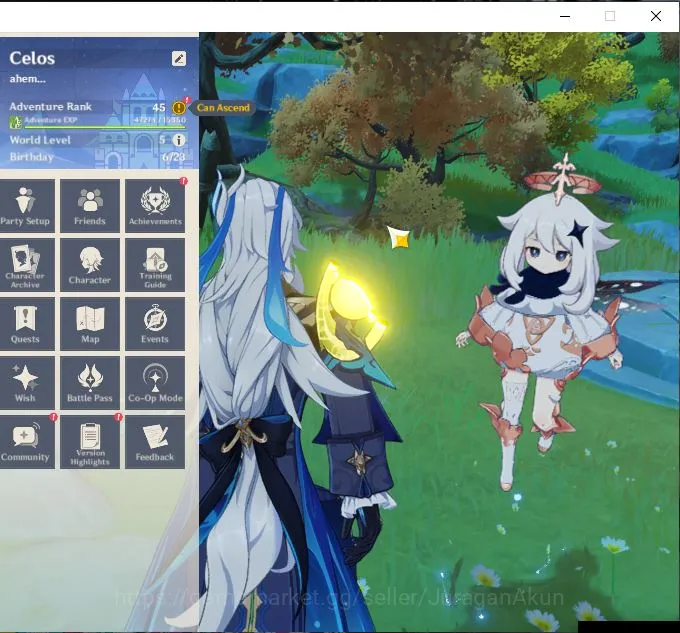Click the player name Celos
The height and width of the screenshot is (633, 680).
32,59
